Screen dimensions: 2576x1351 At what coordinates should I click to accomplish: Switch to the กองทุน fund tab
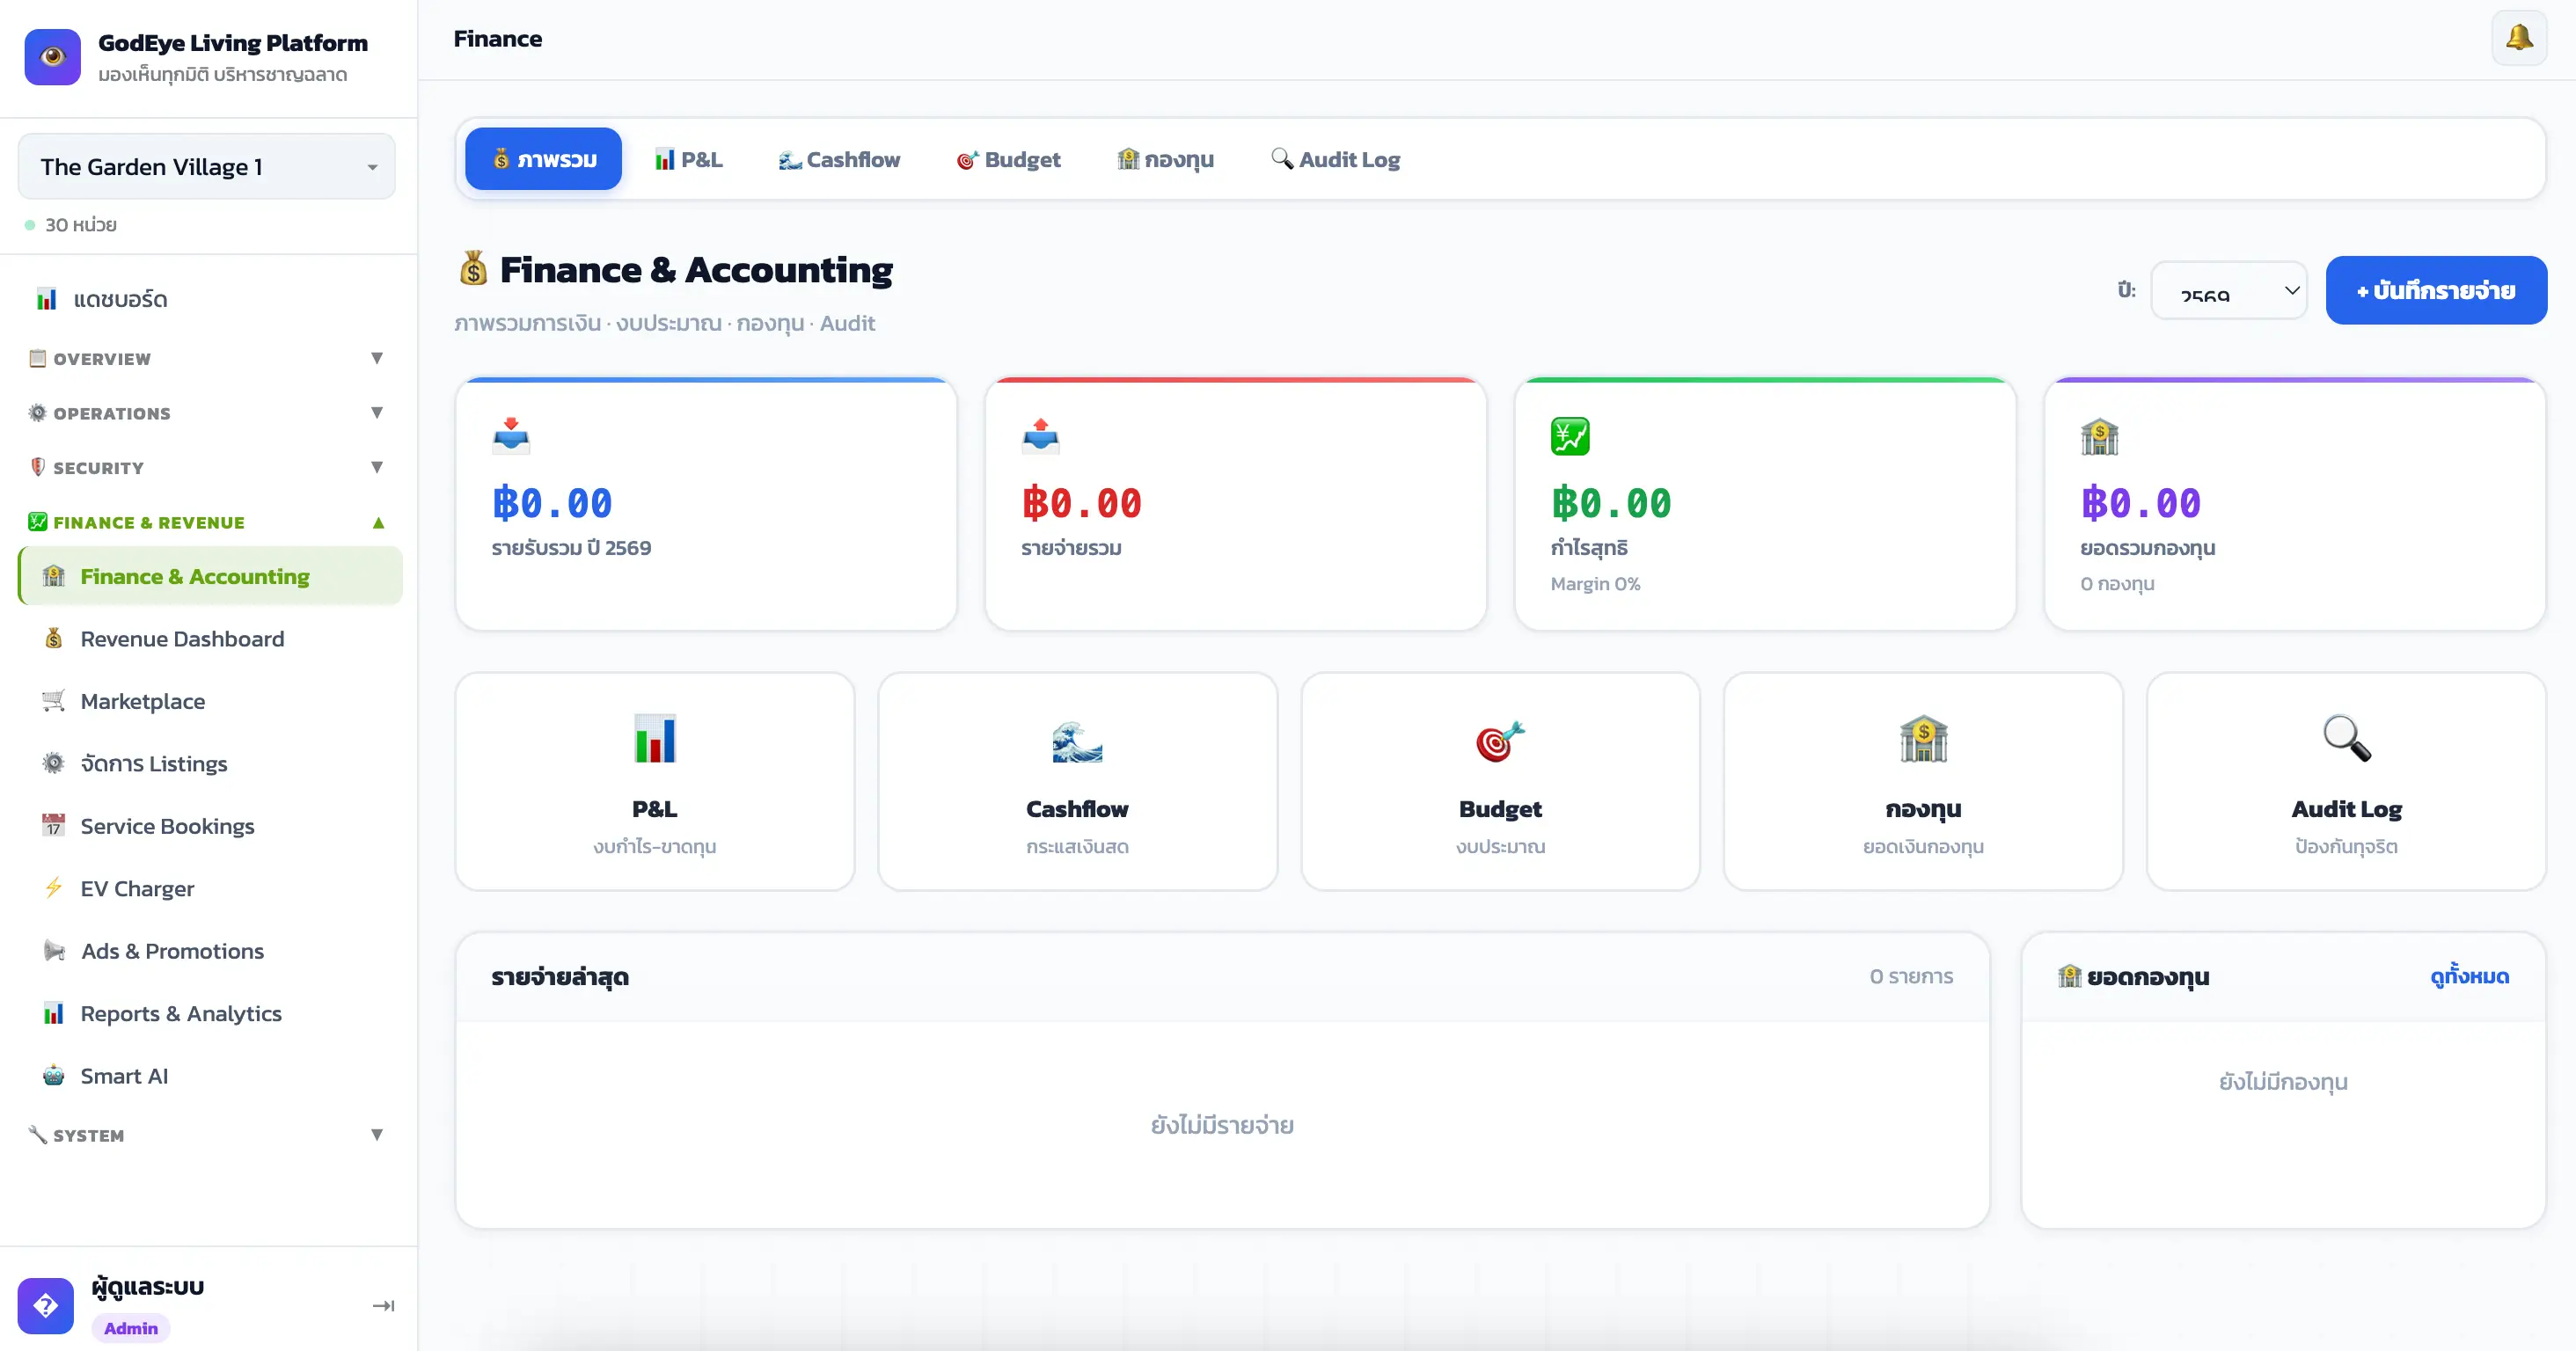click(1165, 159)
